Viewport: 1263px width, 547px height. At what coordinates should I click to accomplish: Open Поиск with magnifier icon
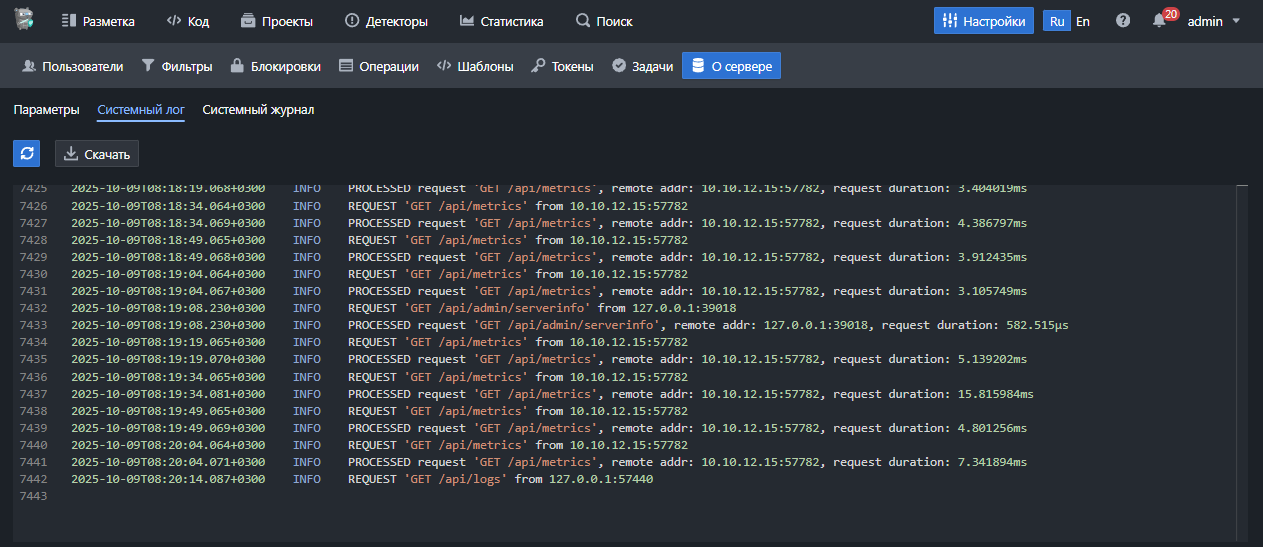(x=604, y=21)
